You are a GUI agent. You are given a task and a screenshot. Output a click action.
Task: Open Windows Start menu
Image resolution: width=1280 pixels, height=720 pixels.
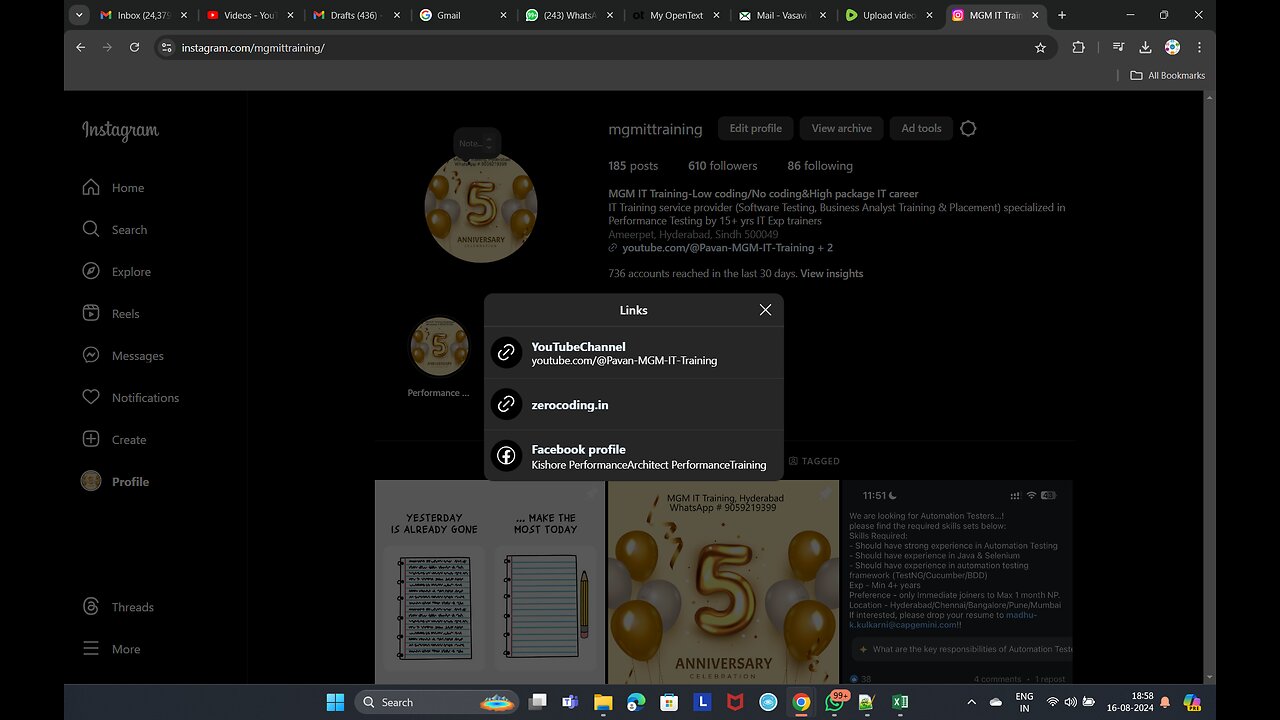click(x=335, y=702)
